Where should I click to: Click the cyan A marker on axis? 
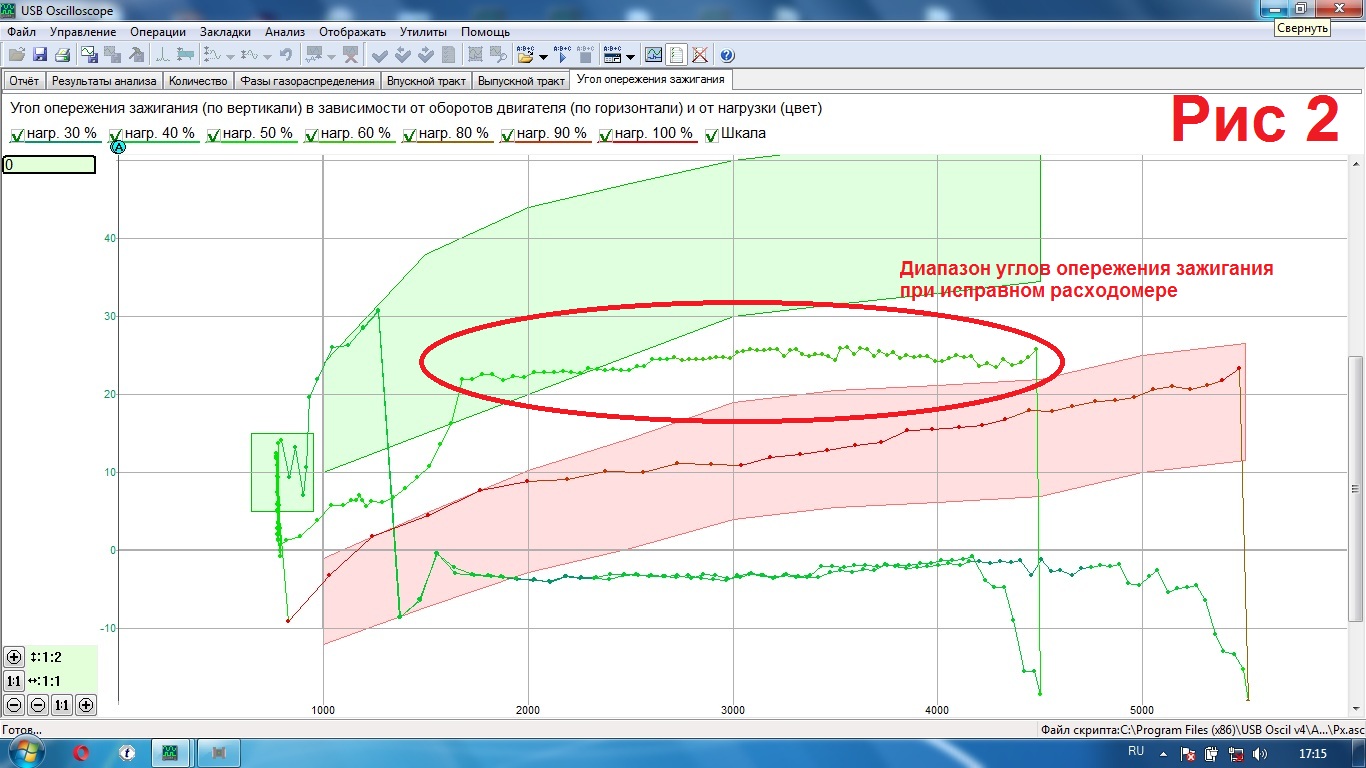[x=118, y=147]
